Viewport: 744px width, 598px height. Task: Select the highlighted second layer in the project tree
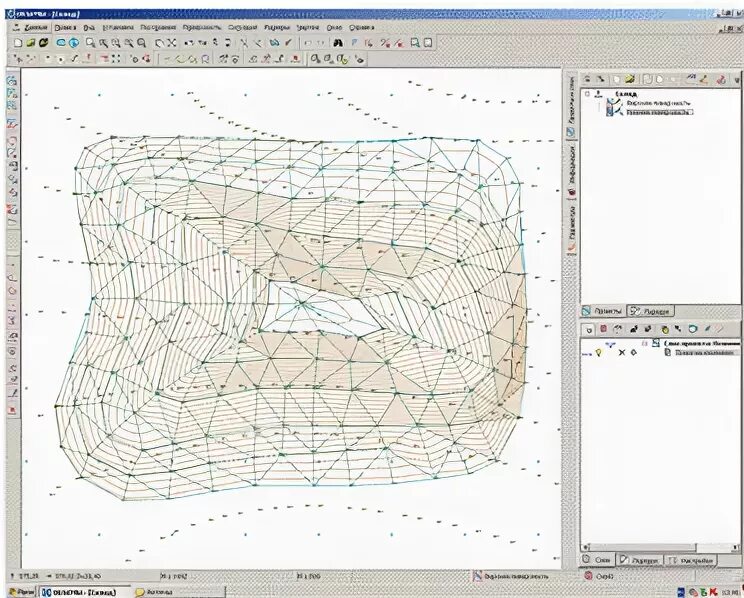click(x=660, y=112)
